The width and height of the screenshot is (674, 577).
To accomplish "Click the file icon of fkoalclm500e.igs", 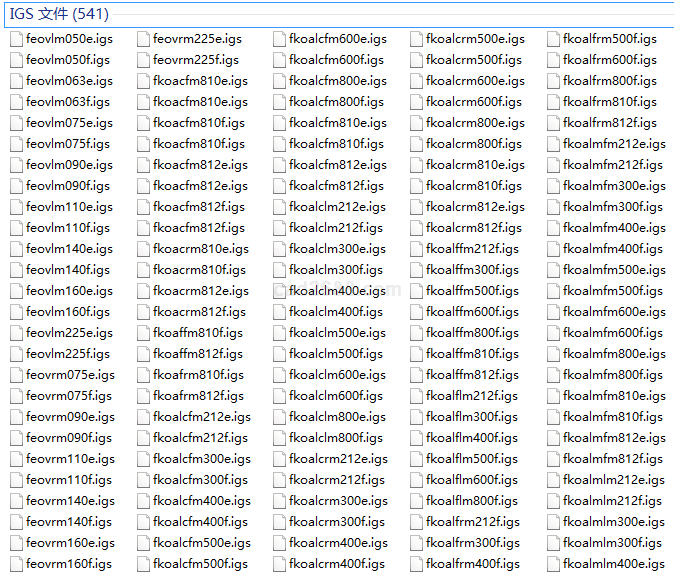I will pos(279,333).
